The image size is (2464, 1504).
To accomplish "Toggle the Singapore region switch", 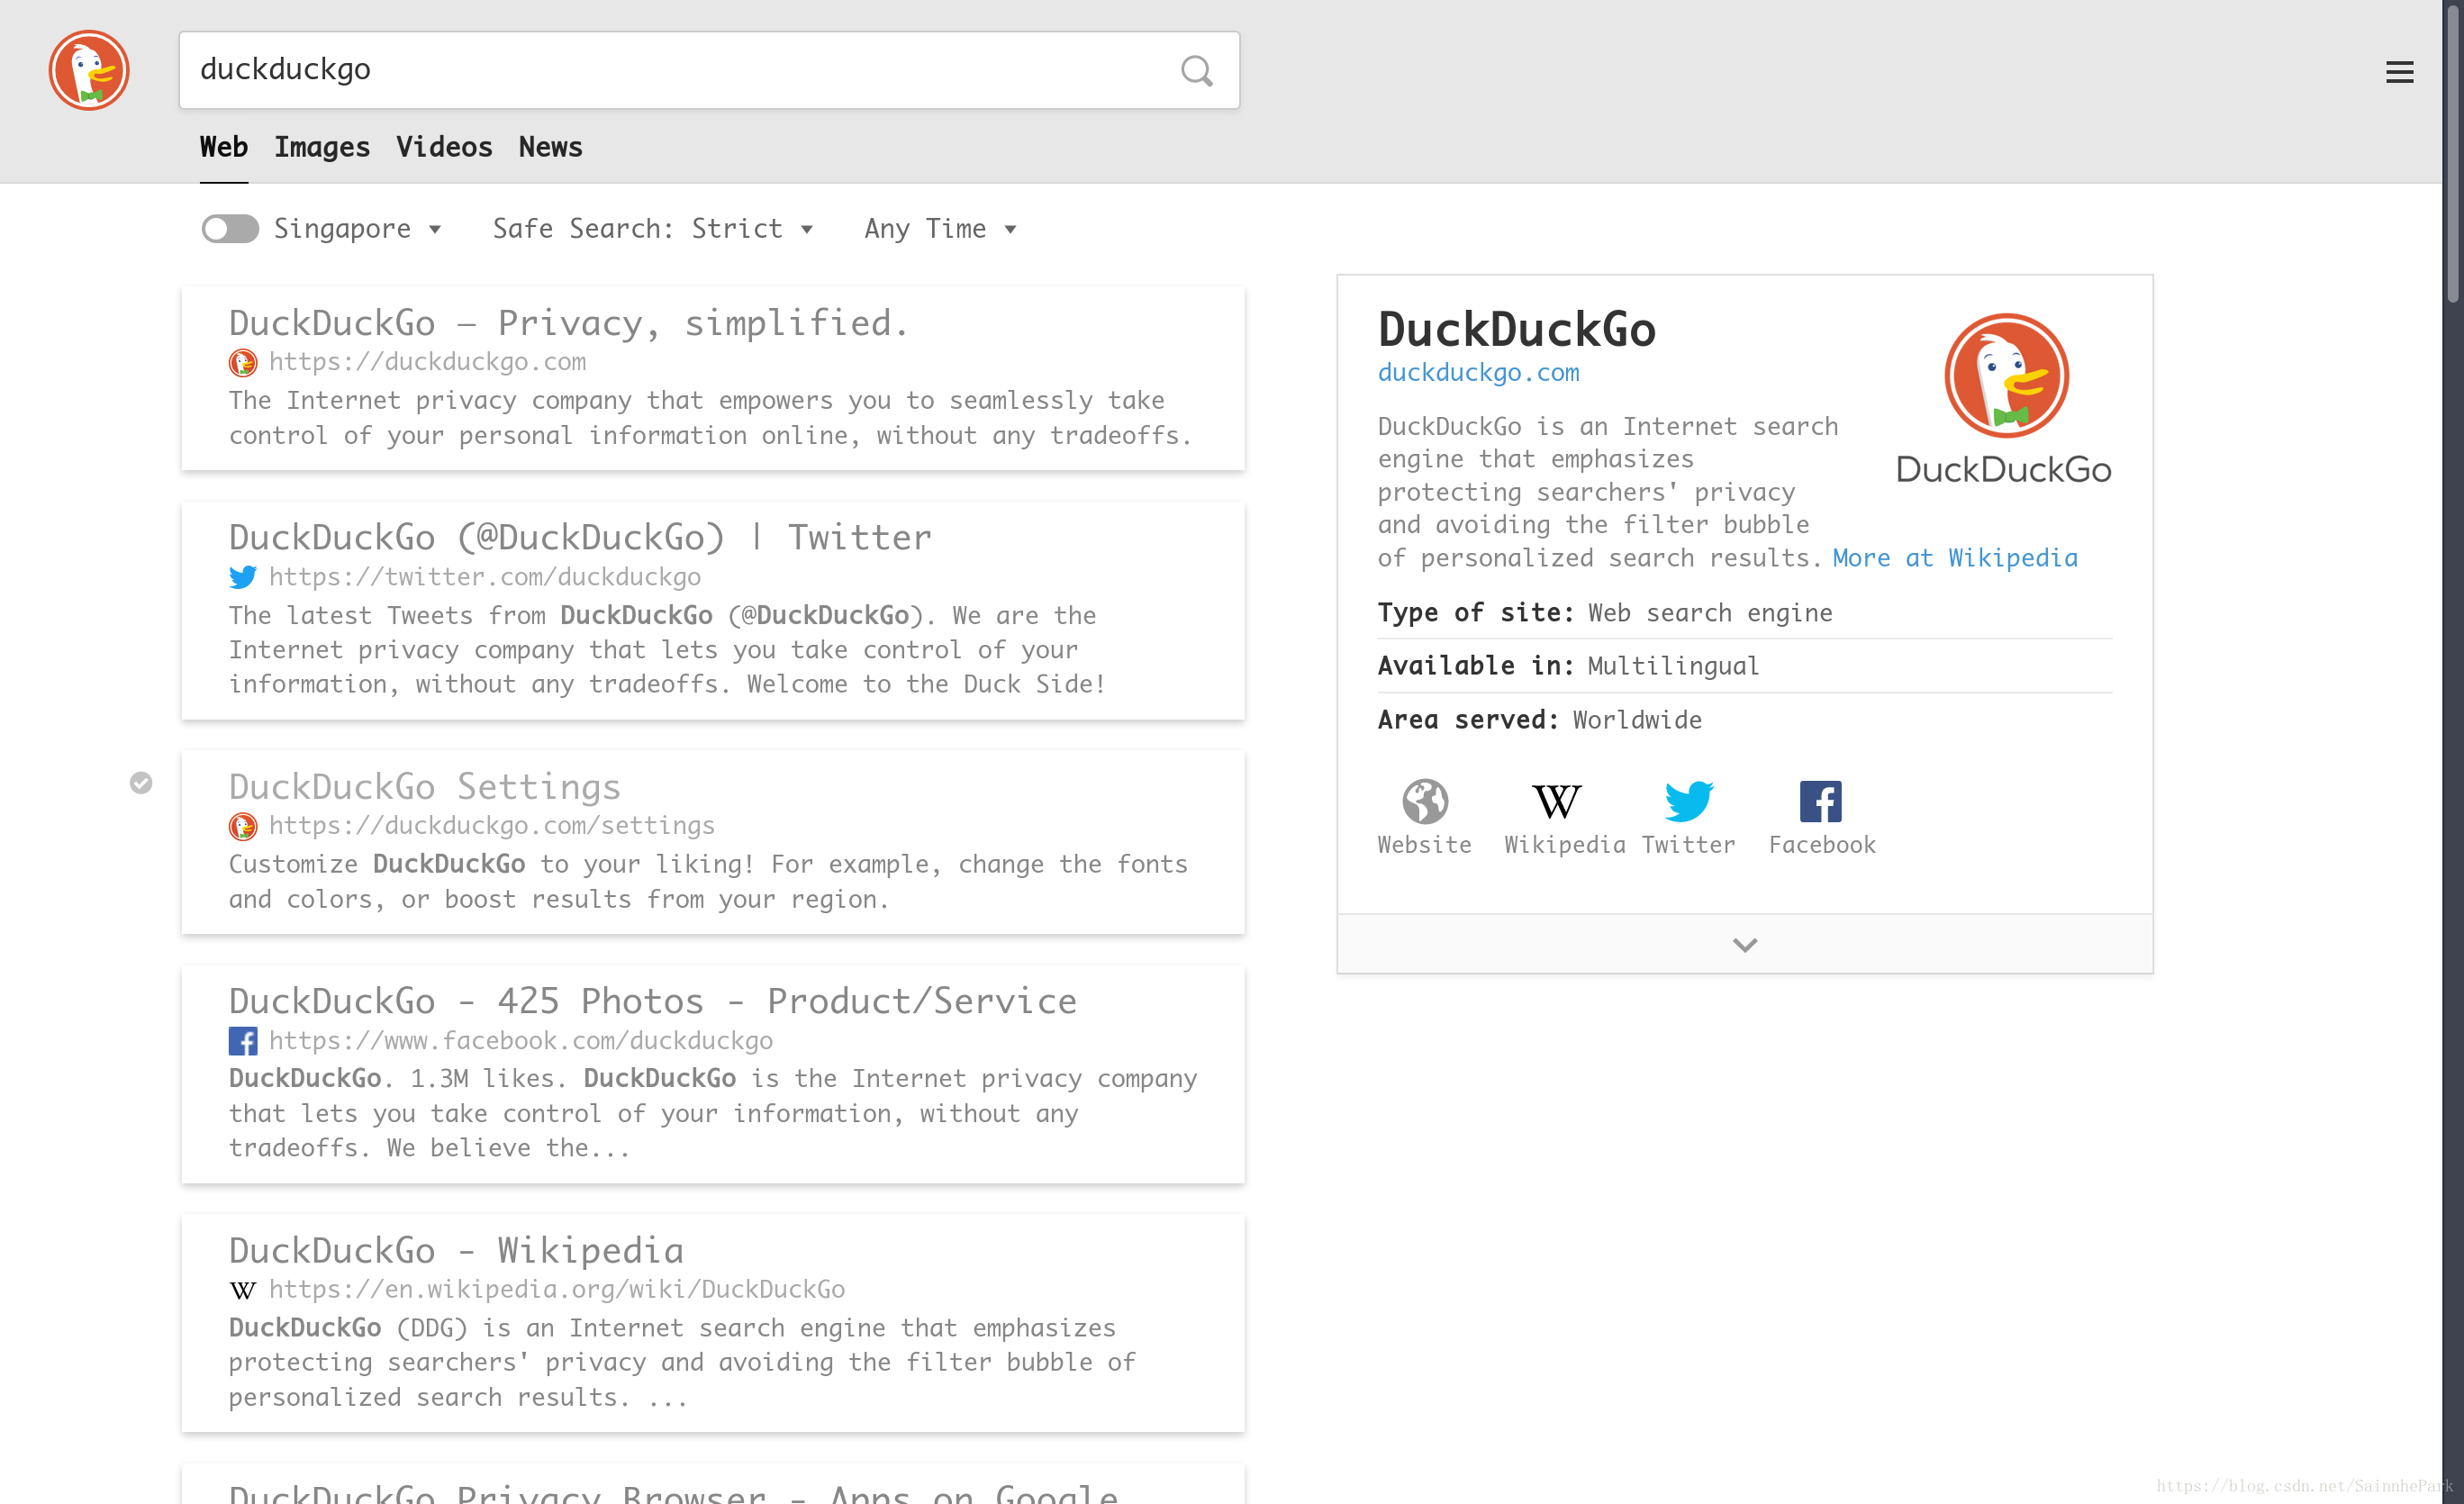I will click(x=230, y=229).
